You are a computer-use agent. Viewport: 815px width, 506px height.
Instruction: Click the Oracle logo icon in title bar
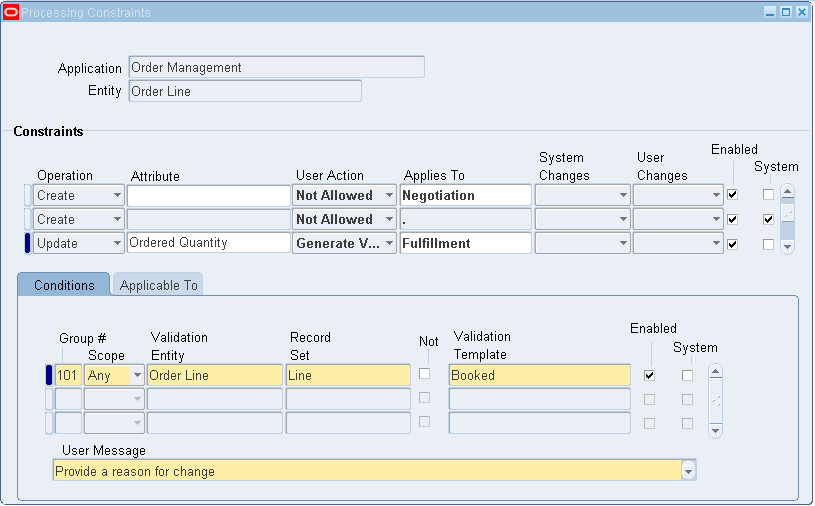(x=10, y=12)
